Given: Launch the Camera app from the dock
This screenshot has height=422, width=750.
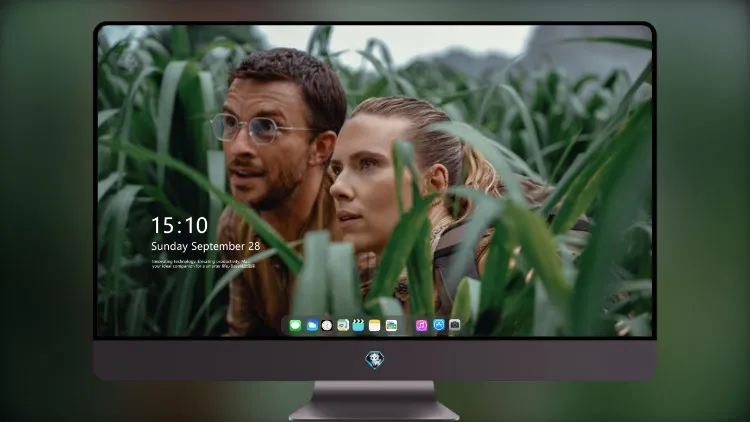Looking at the screenshot, I should tap(455, 325).
